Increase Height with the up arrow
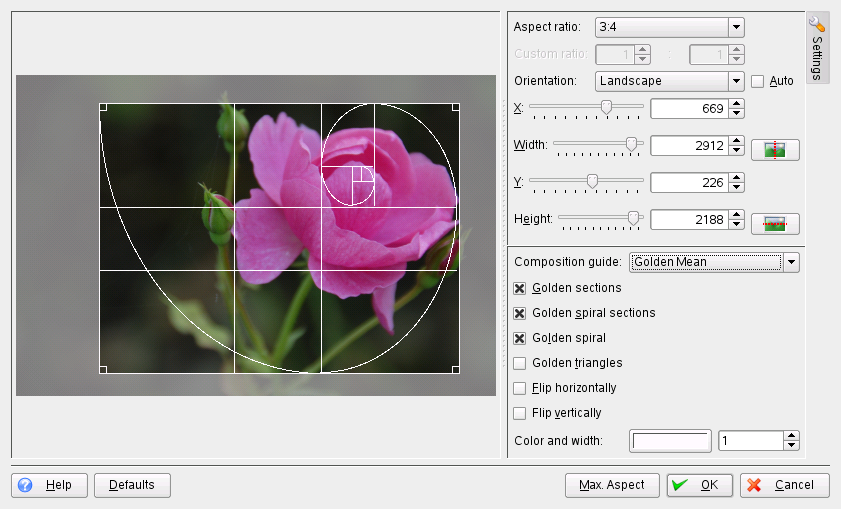The height and width of the screenshot is (509, 841). [737, 215]
